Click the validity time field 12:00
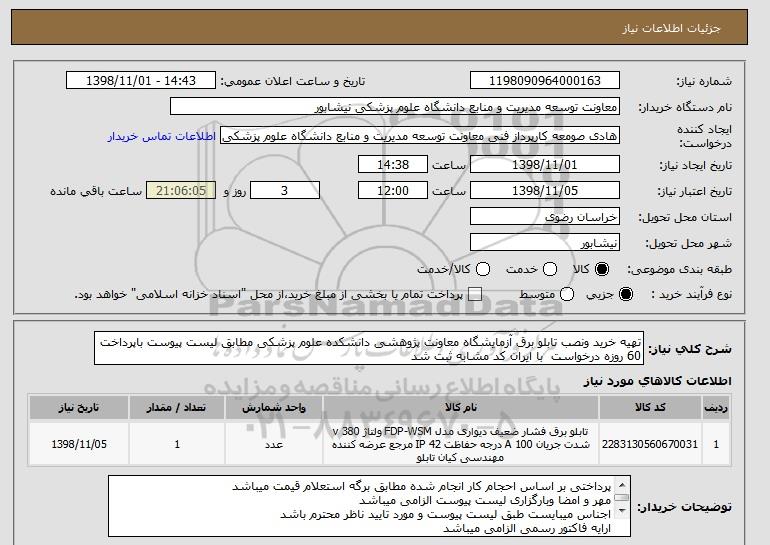 tap(393, 191)
